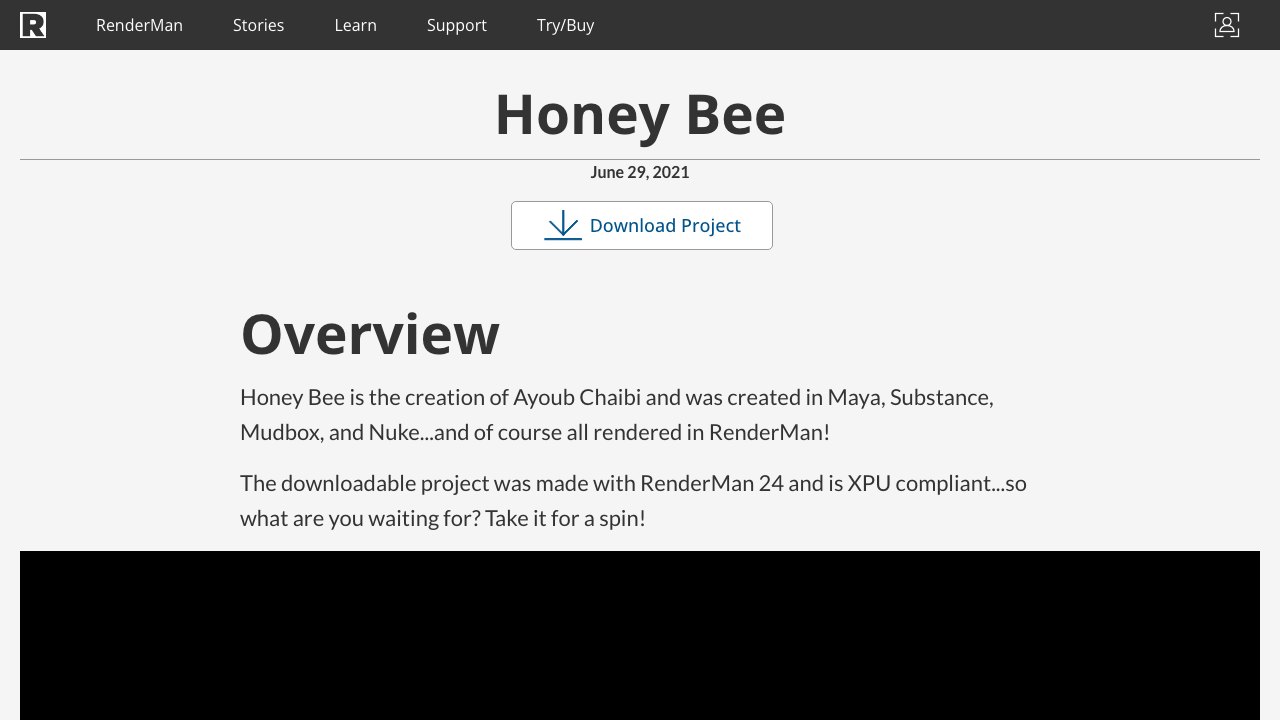Image resolution: width=1280 pixels, height=720 pixels.
Task: Open the RenderMan menu
Action: point(139,25)
